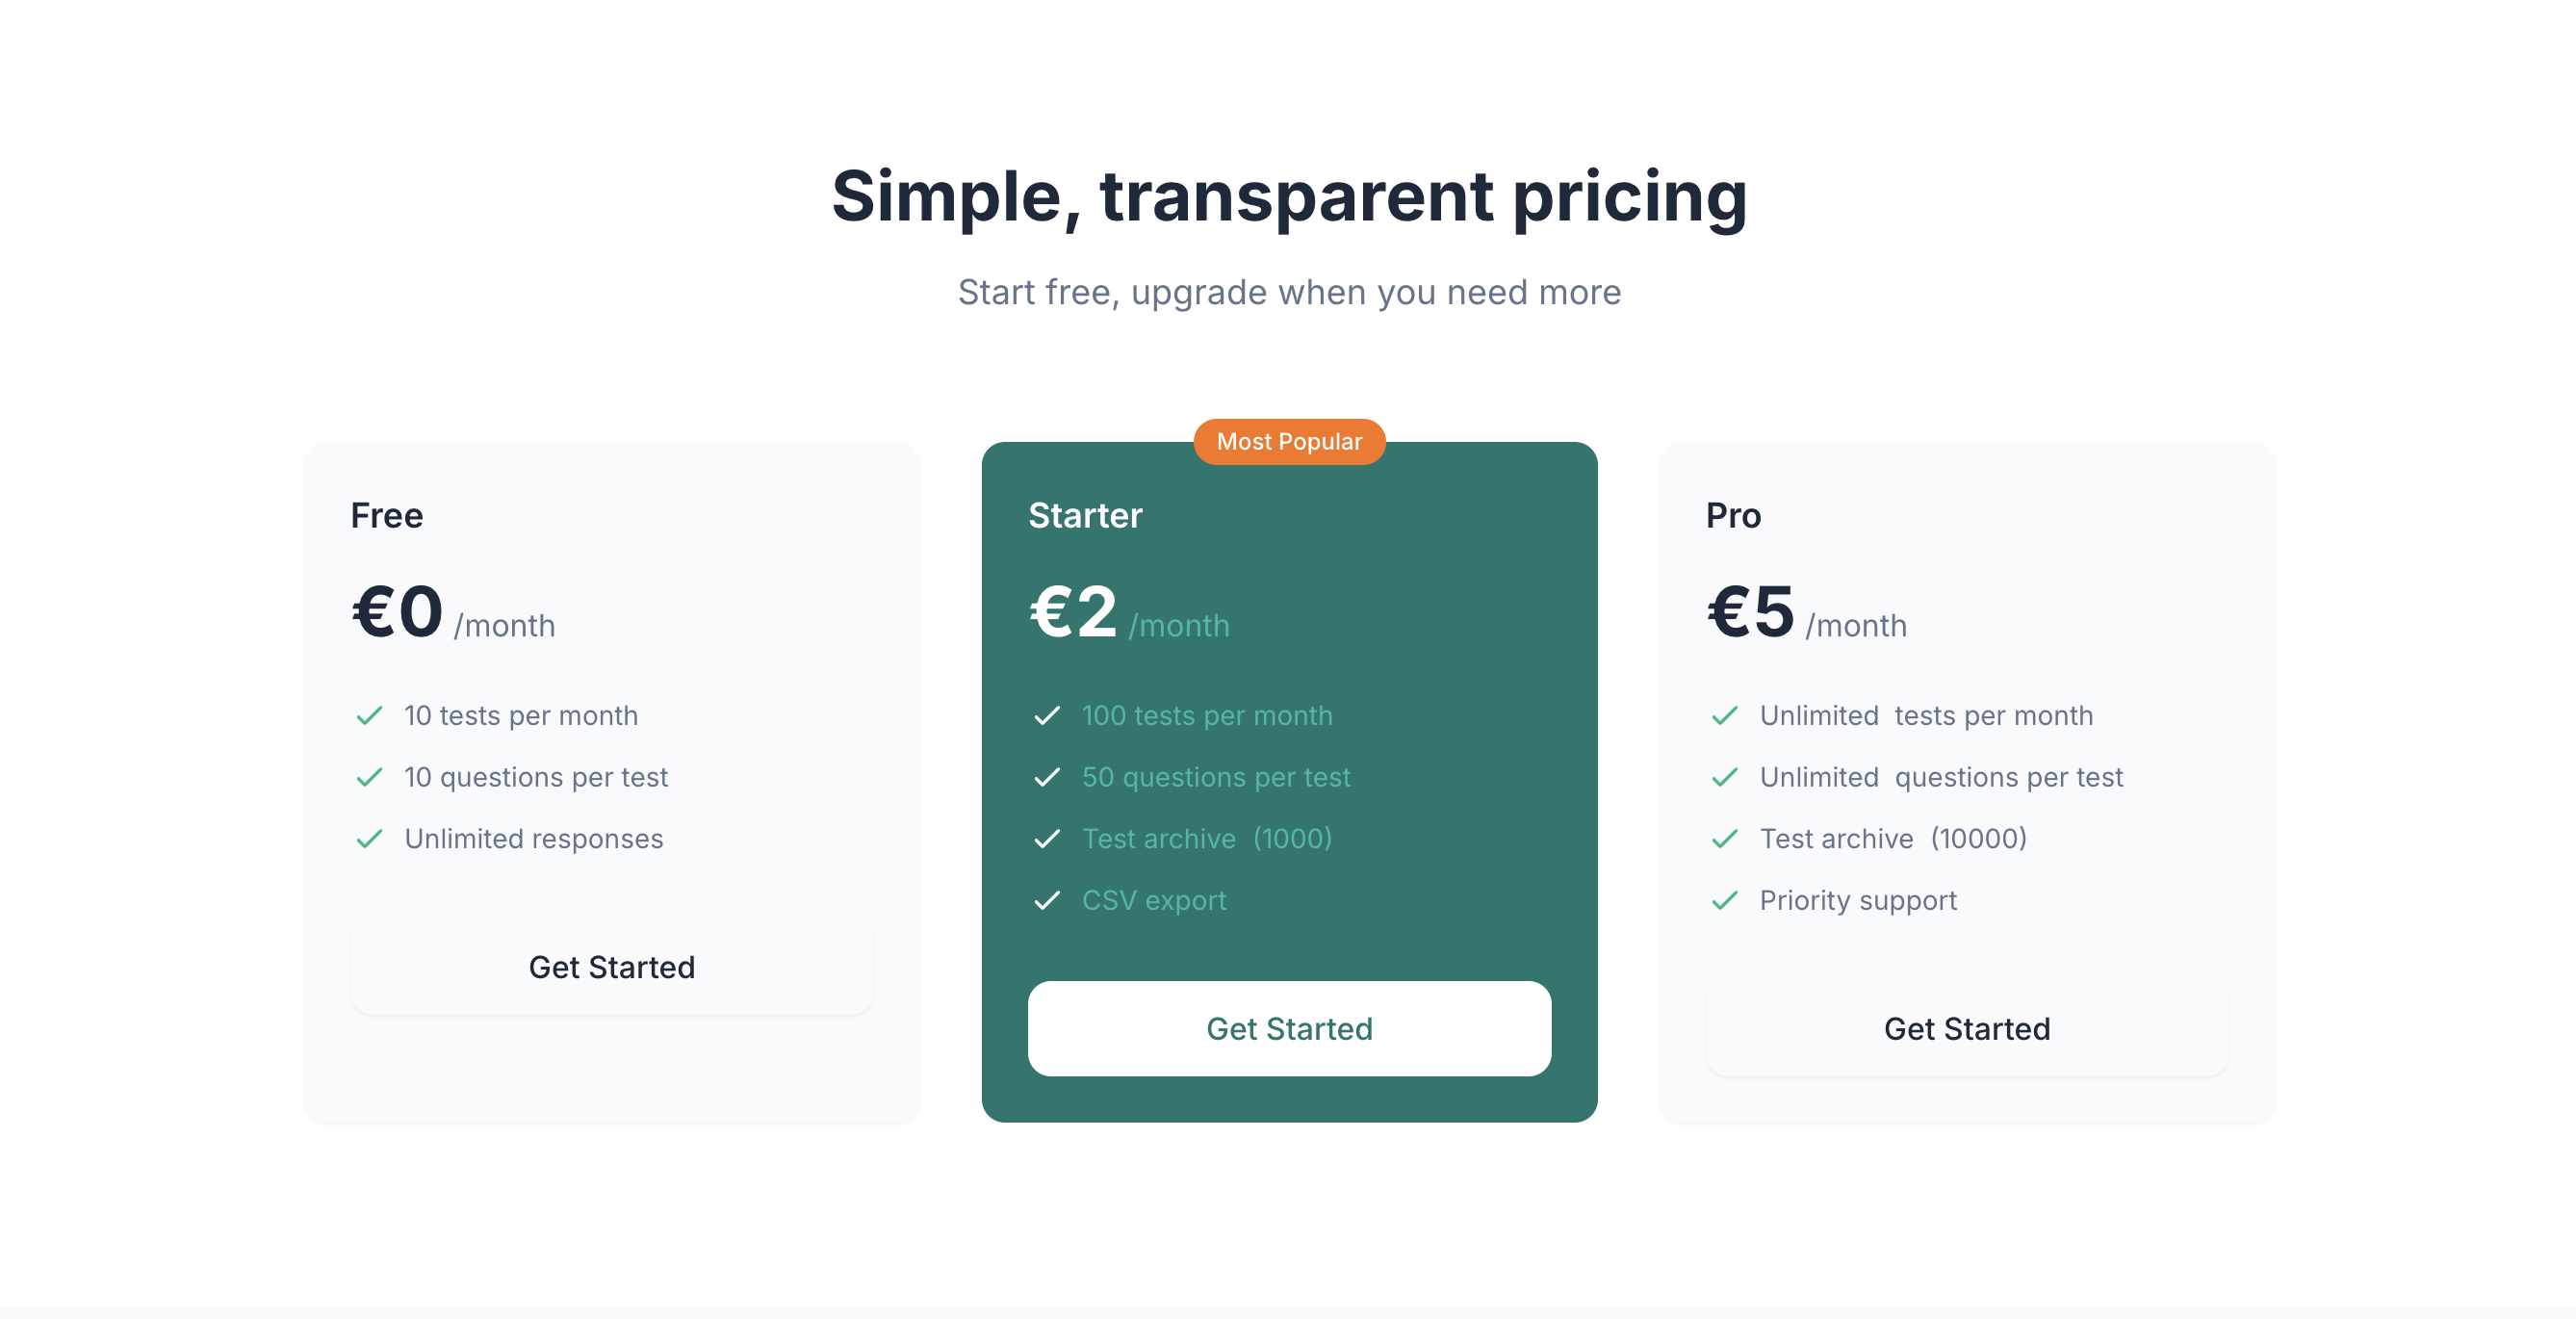
Task: Click the checkmark beside Priority support
Action: coord(1725,900)
